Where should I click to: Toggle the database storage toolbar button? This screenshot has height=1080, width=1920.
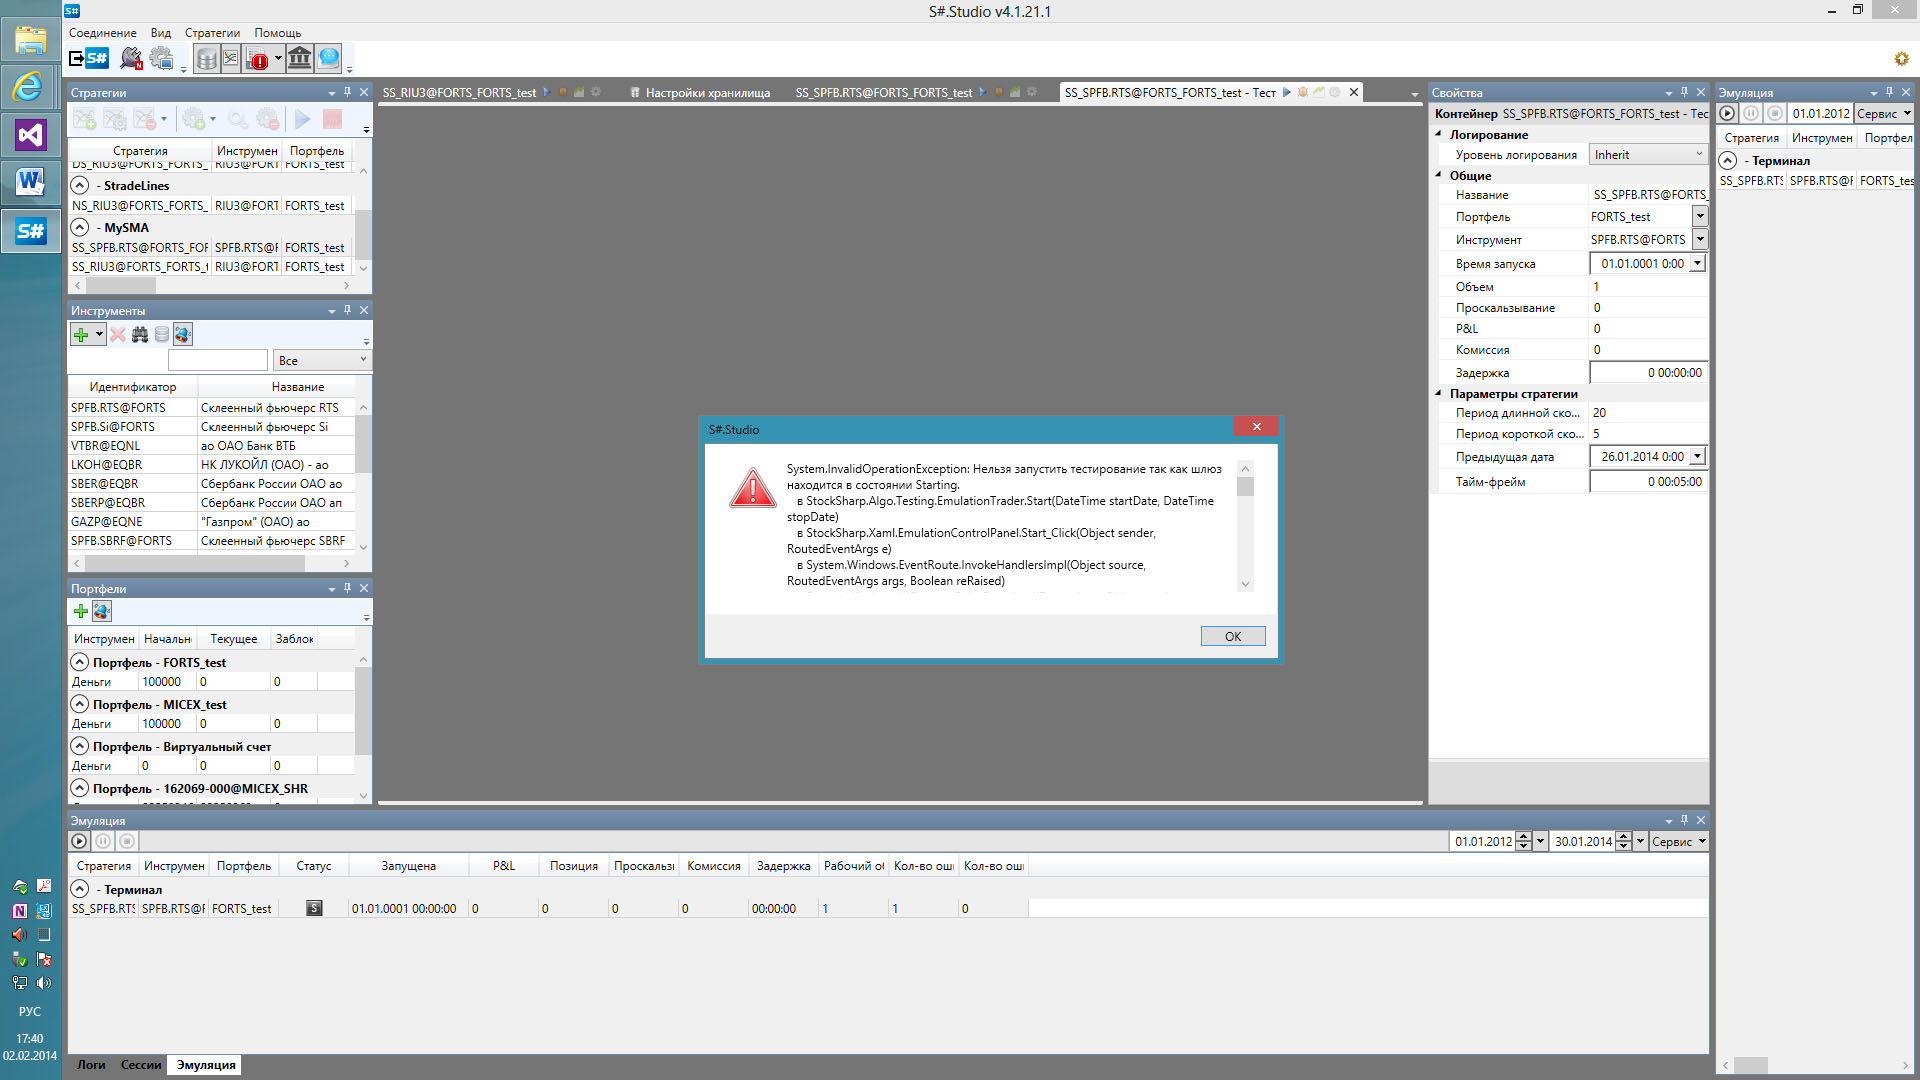[206, 59]
